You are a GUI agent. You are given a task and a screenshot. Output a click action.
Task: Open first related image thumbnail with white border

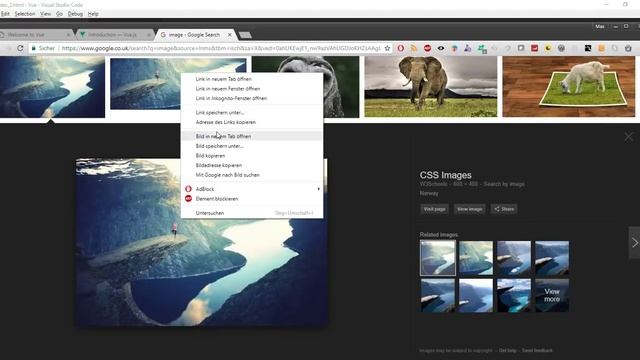coord(438,258)
